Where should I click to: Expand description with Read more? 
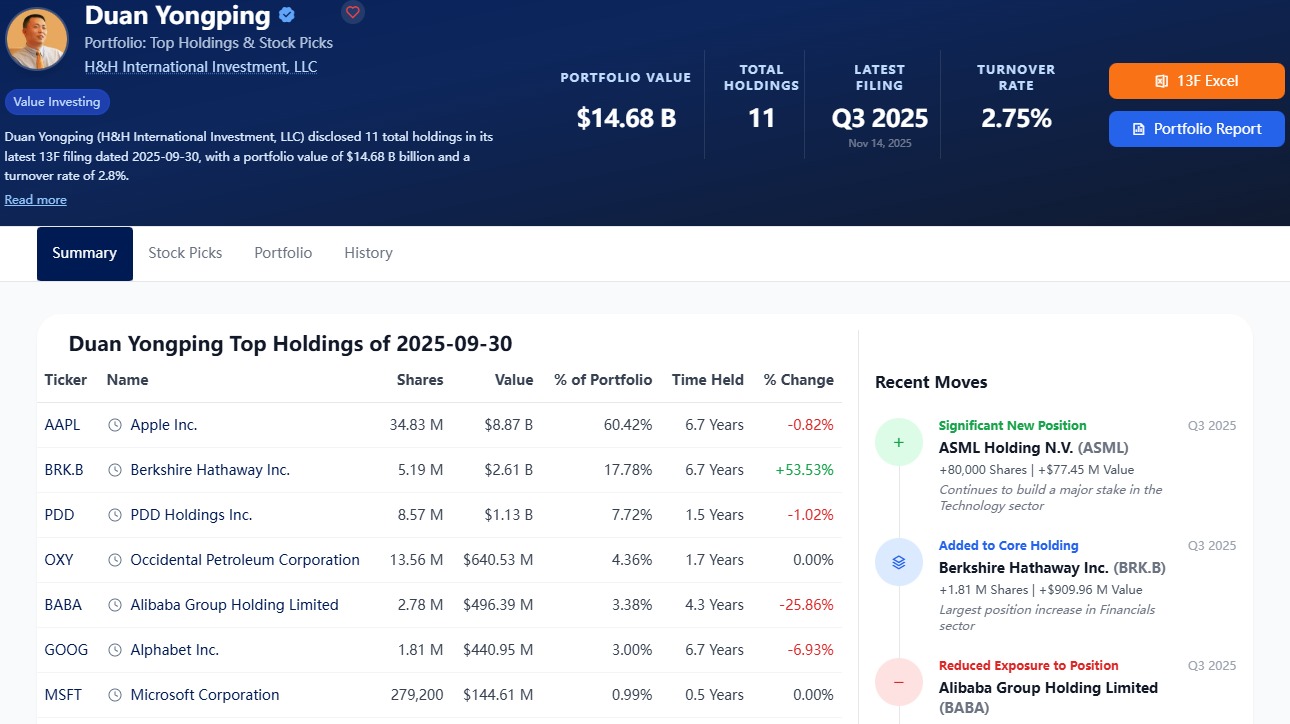coord(36,200)
